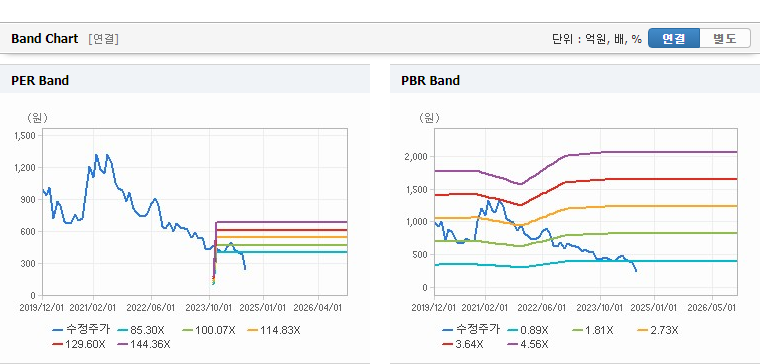
Task: Toggle 85.30X series in PER legend
Action: pyautogui.click(x=142, y=330)
